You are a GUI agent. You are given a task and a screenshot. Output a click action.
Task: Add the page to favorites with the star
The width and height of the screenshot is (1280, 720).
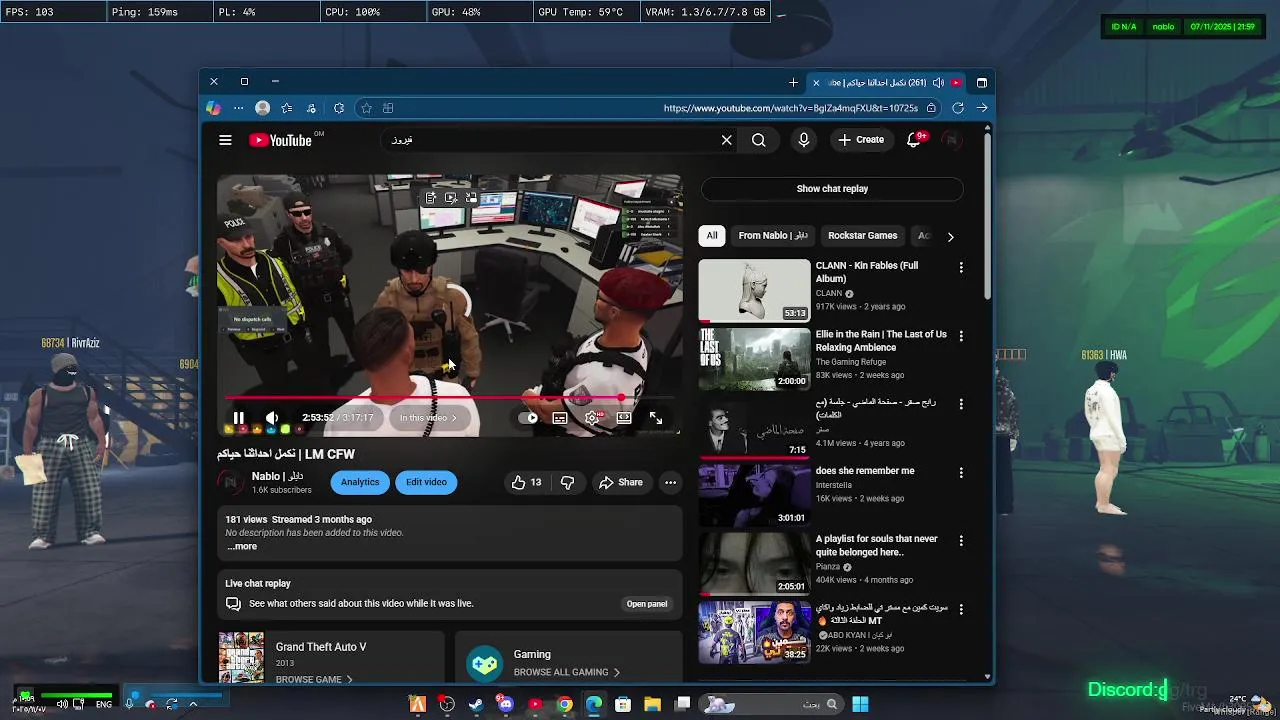pyautogui.click(x=366, y=108)
